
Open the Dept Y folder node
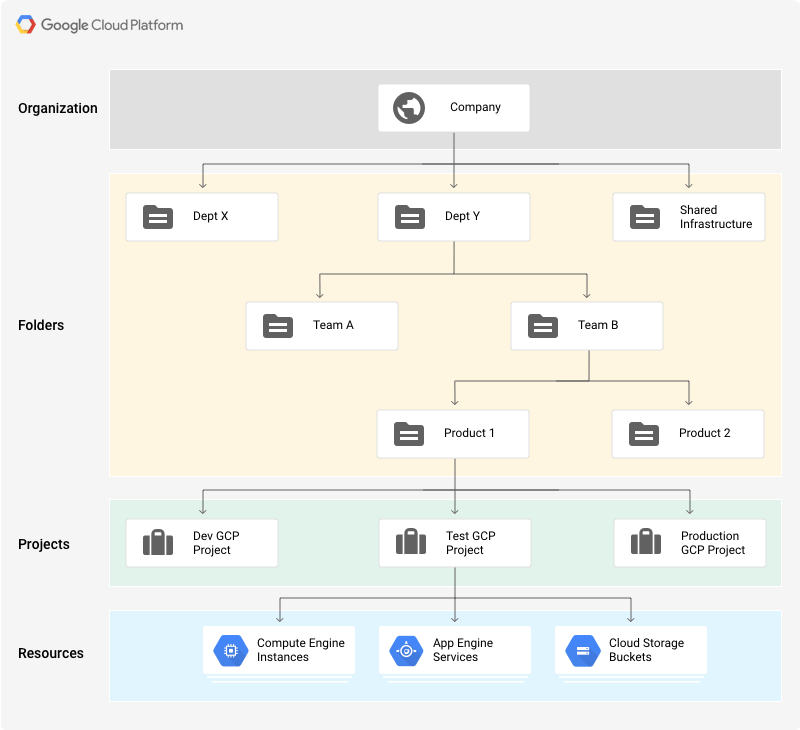(453, 217)
